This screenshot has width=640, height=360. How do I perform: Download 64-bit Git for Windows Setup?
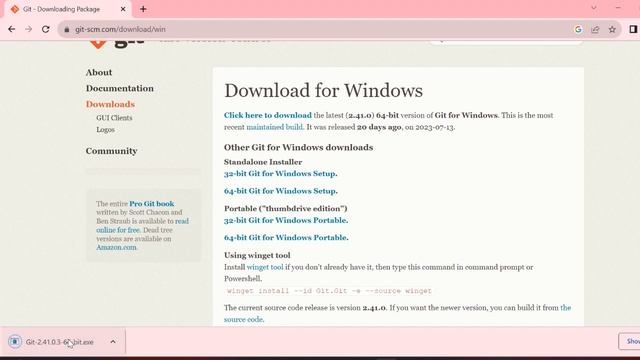pyautogui.click(x=280, y=191)
